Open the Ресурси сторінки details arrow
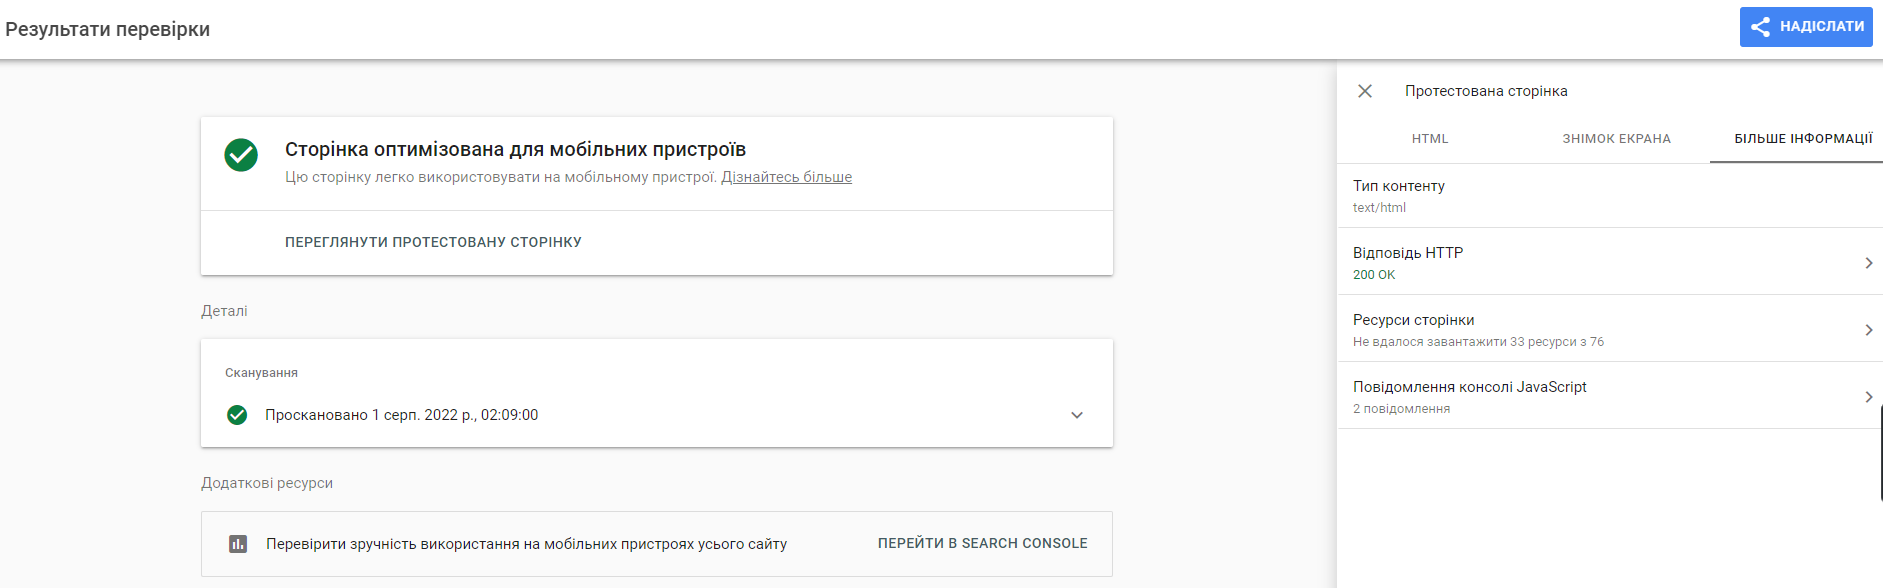 (x=1869, y=330)
